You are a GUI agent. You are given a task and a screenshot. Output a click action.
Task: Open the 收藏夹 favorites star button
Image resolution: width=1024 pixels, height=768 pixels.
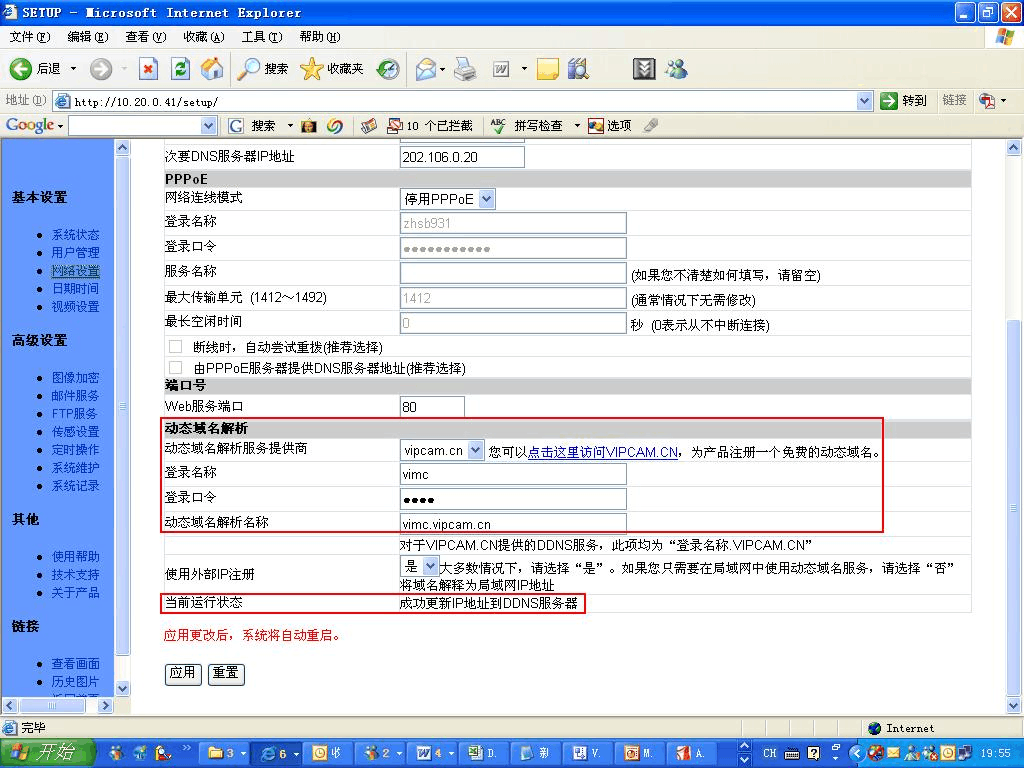point(332,69)
